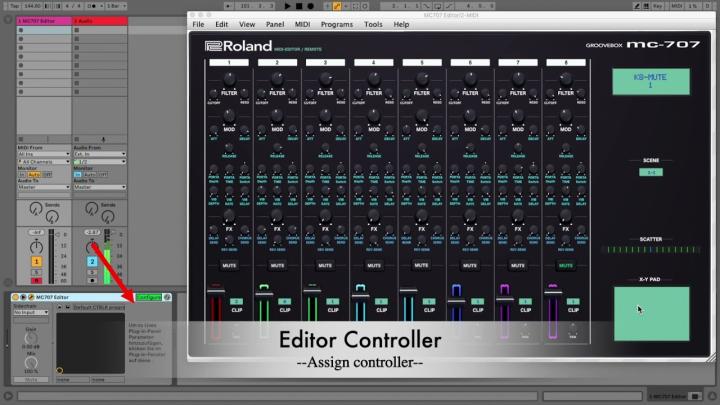Open the 1/2 input channel dropdown

(x=100, y=162)
